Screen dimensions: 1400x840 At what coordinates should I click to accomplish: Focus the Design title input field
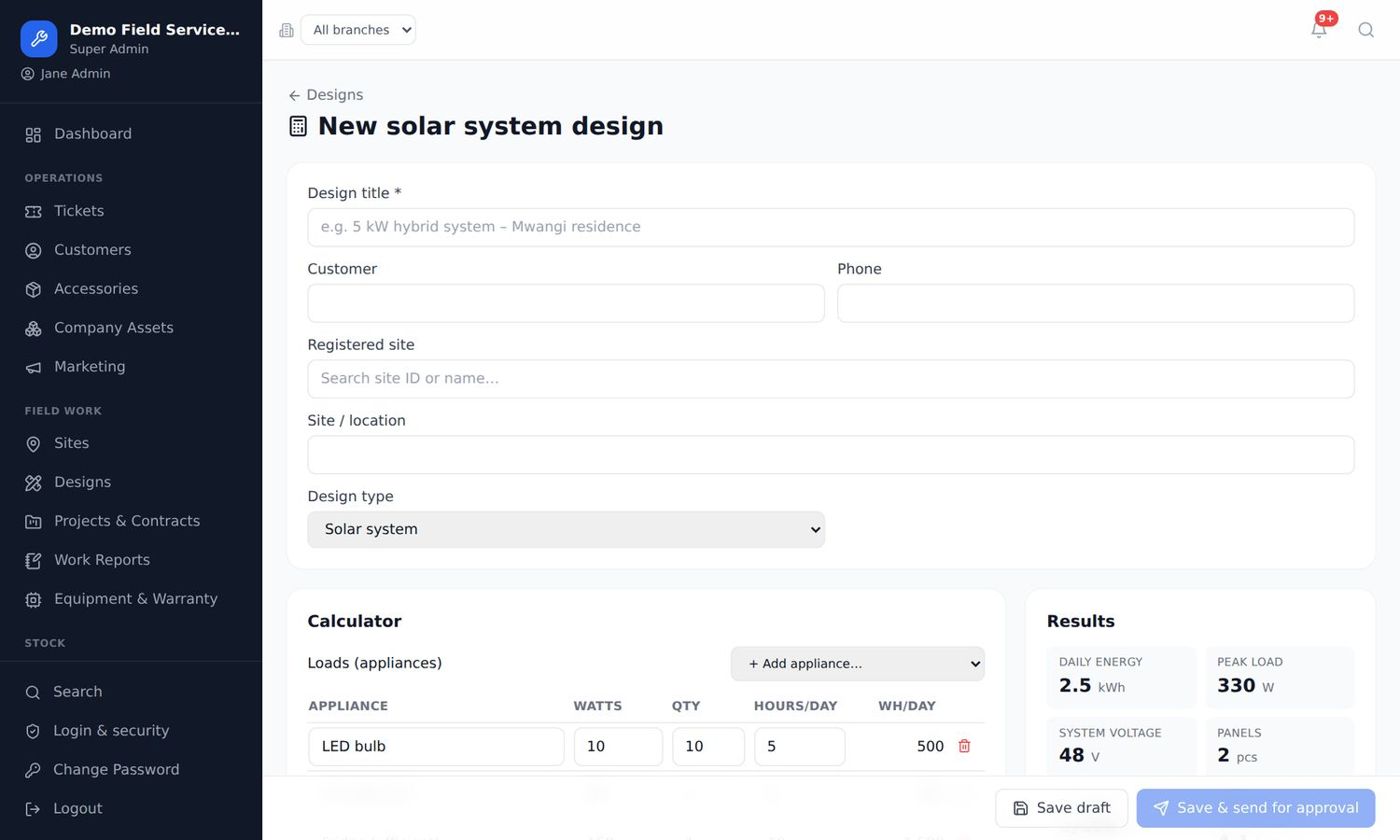pyautogui.click(x=831, y=227)
